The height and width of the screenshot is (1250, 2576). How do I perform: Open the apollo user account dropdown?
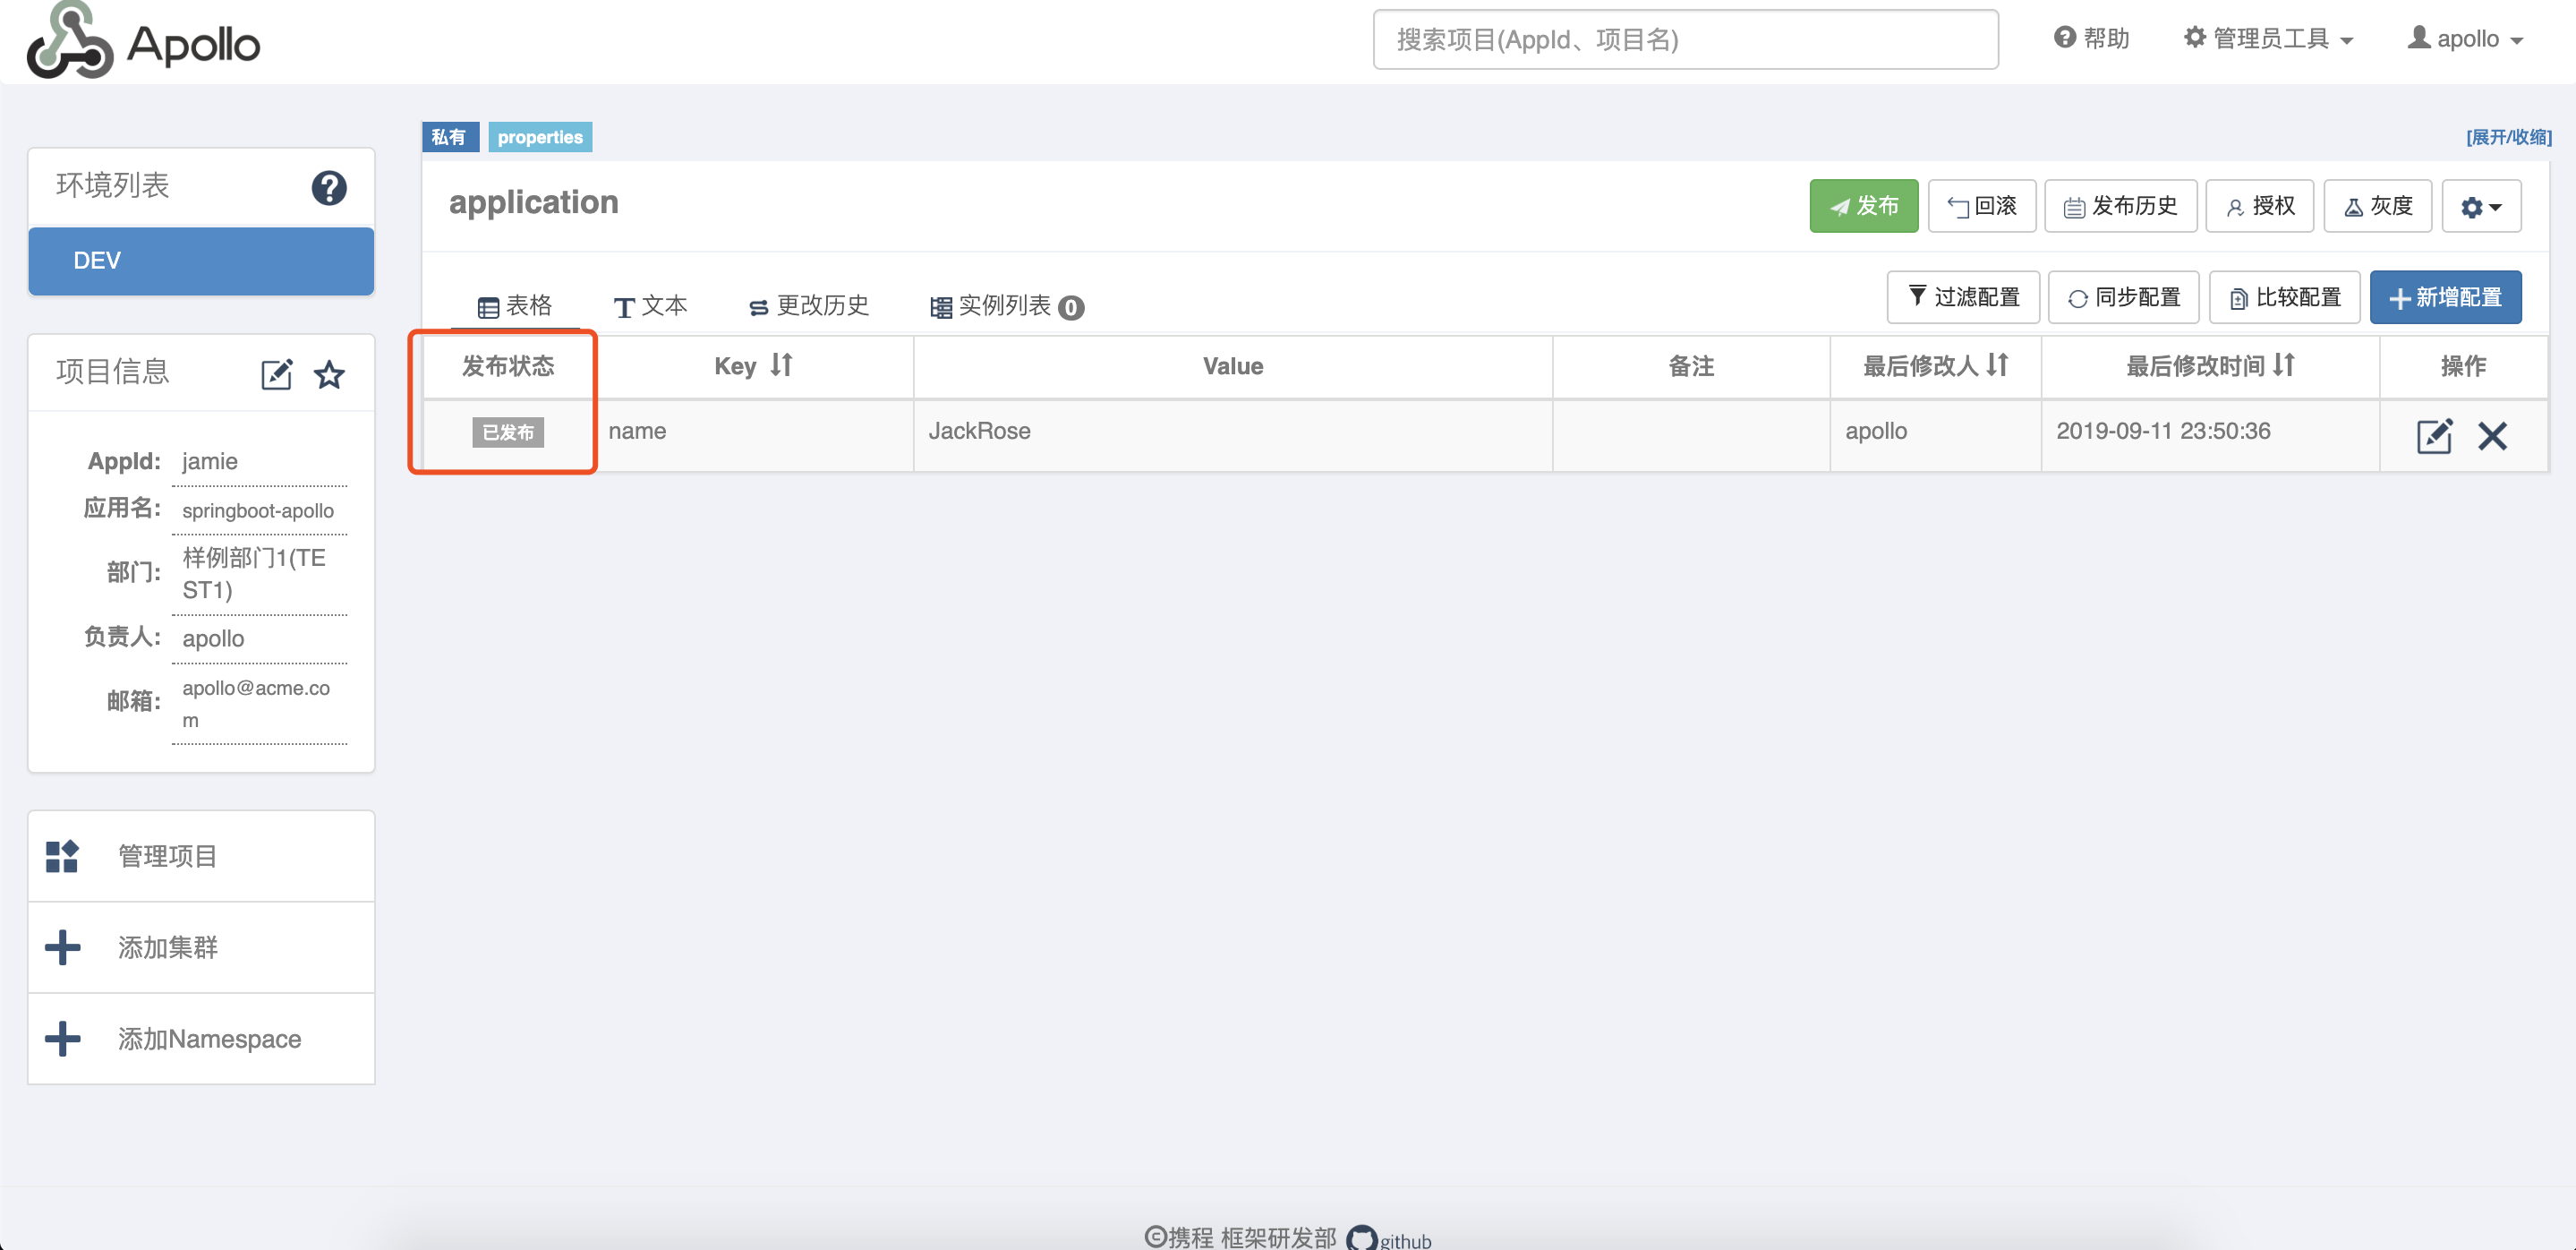tap(2465, 39)
